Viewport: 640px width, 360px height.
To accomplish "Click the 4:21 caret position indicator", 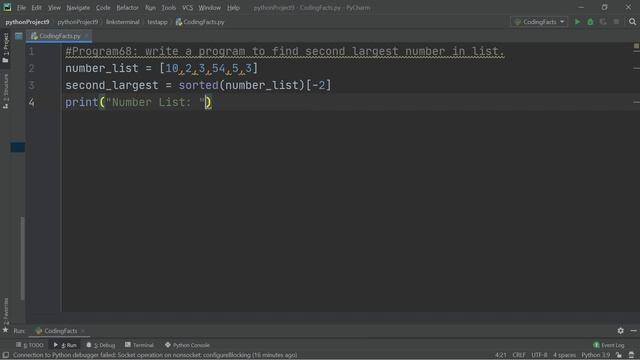I will pos(501,355).
